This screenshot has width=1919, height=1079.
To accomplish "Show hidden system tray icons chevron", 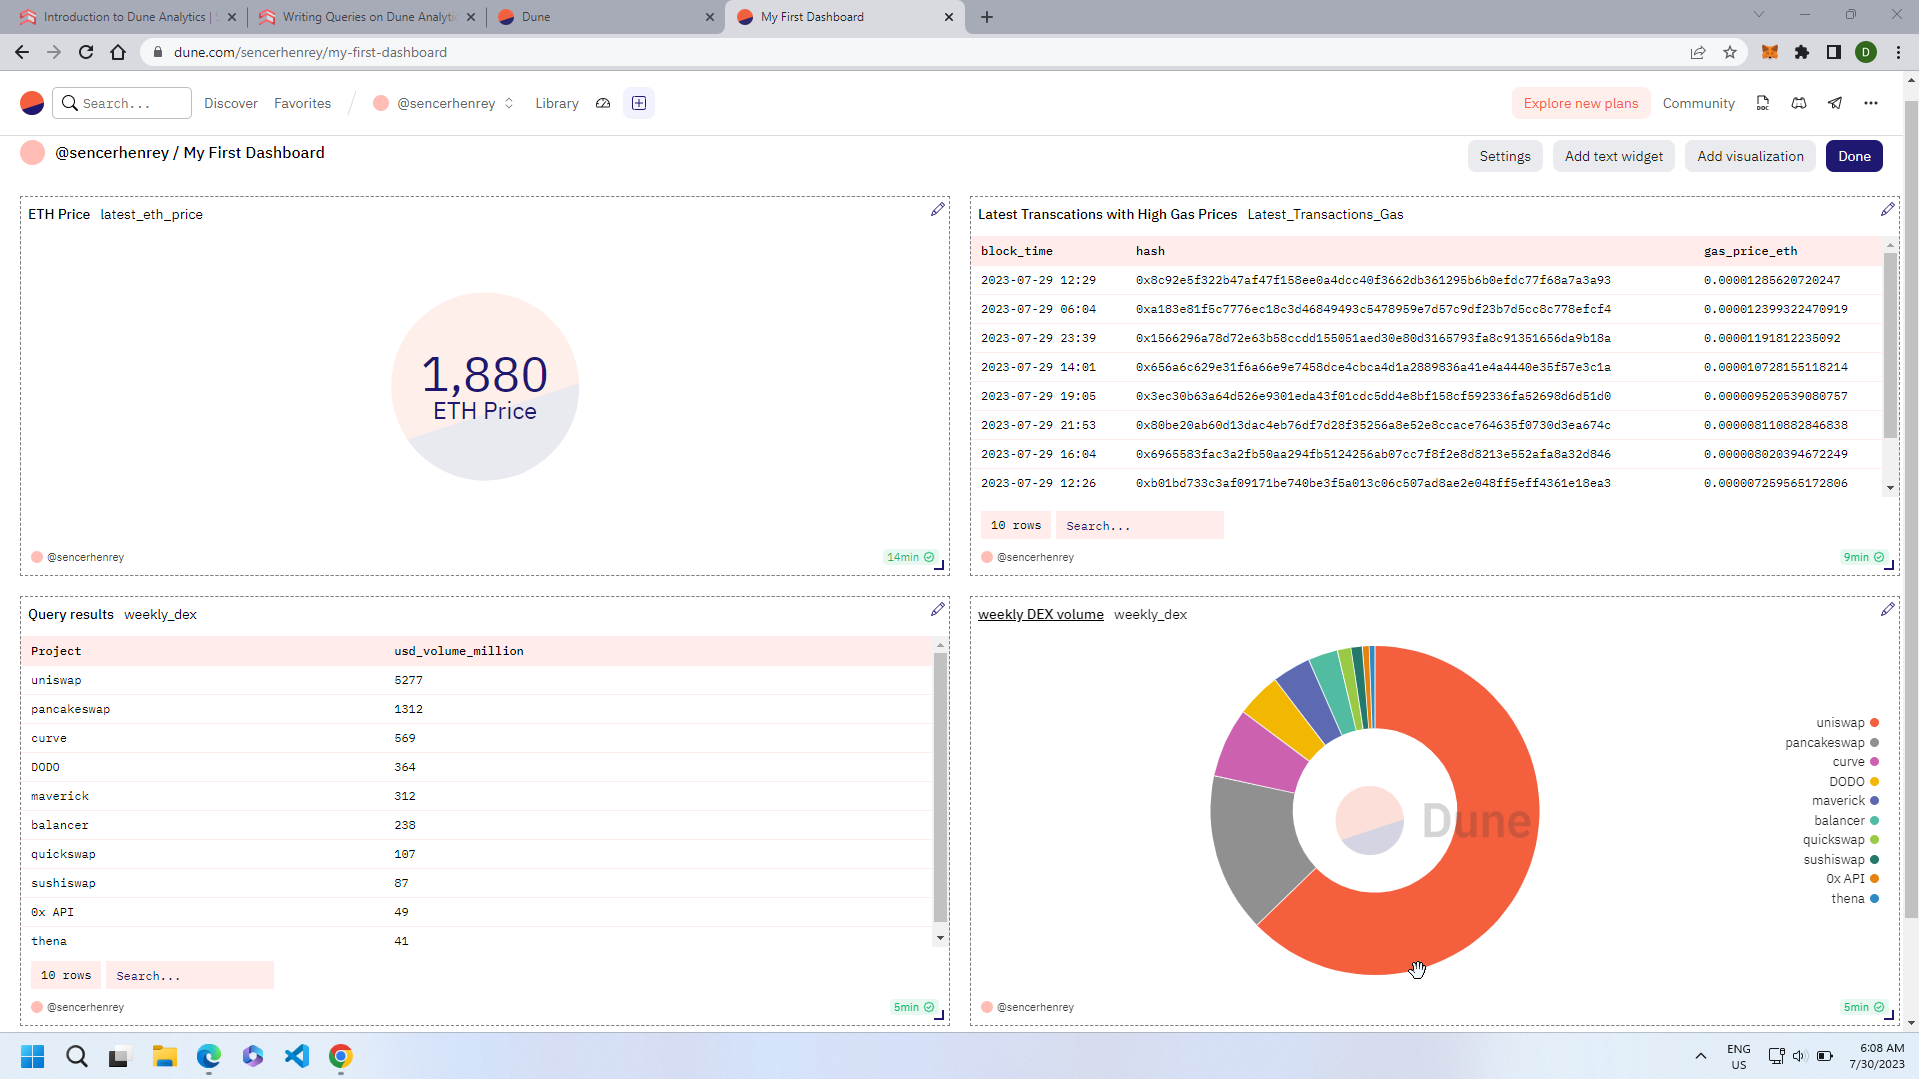I will coord(1701,1056).
